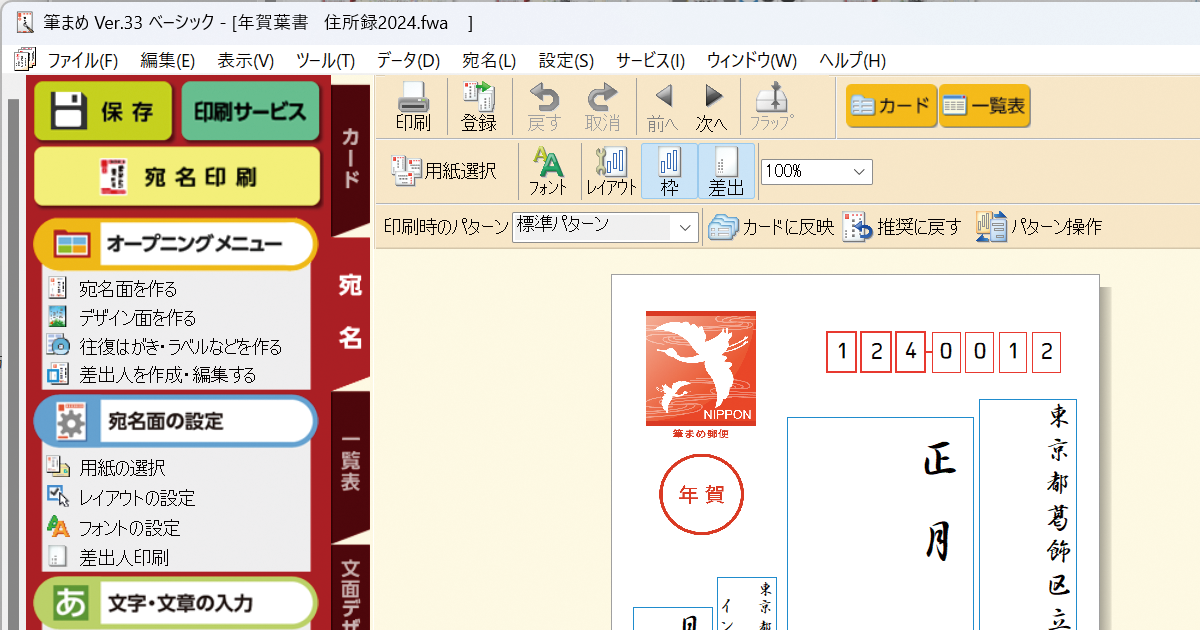The width and height of the screenshot is (1200, 630).
Task: Select 宛名面を作る
Action: pyautogui.click(x=113, y=289)
